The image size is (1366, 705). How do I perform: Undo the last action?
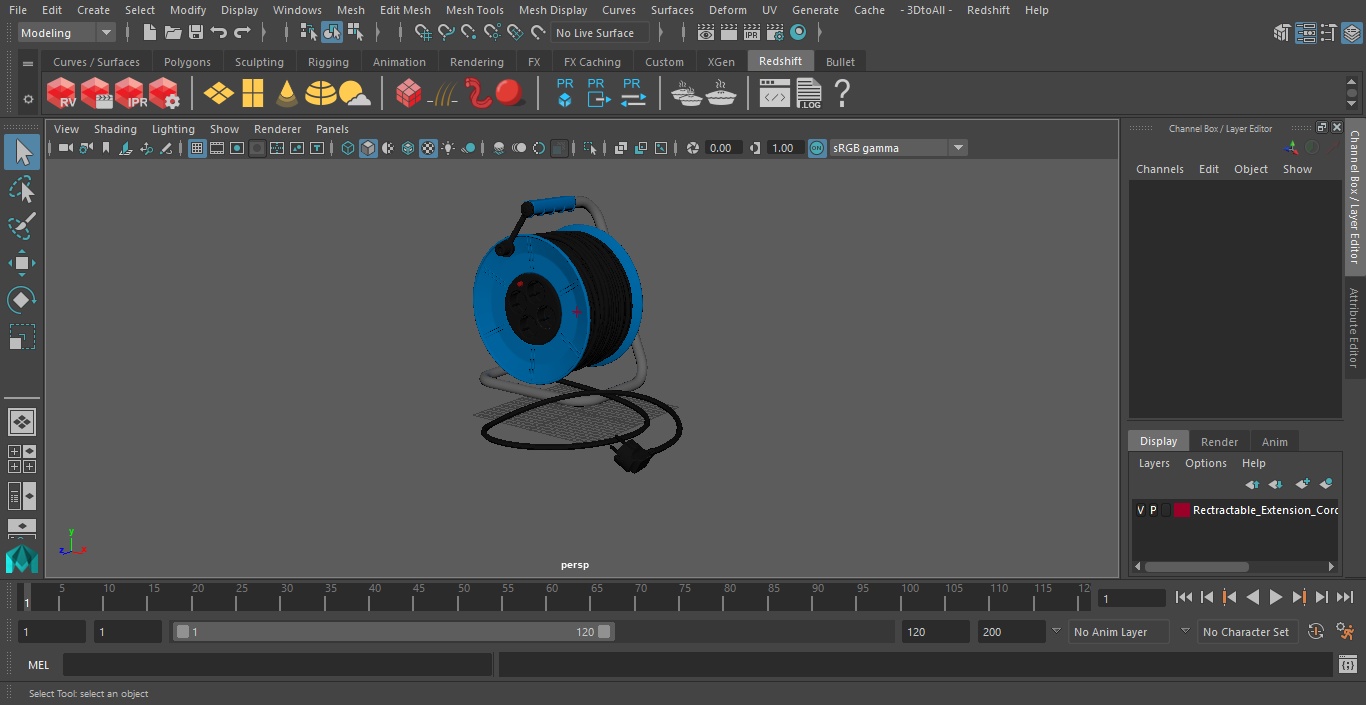click(219, 33)
